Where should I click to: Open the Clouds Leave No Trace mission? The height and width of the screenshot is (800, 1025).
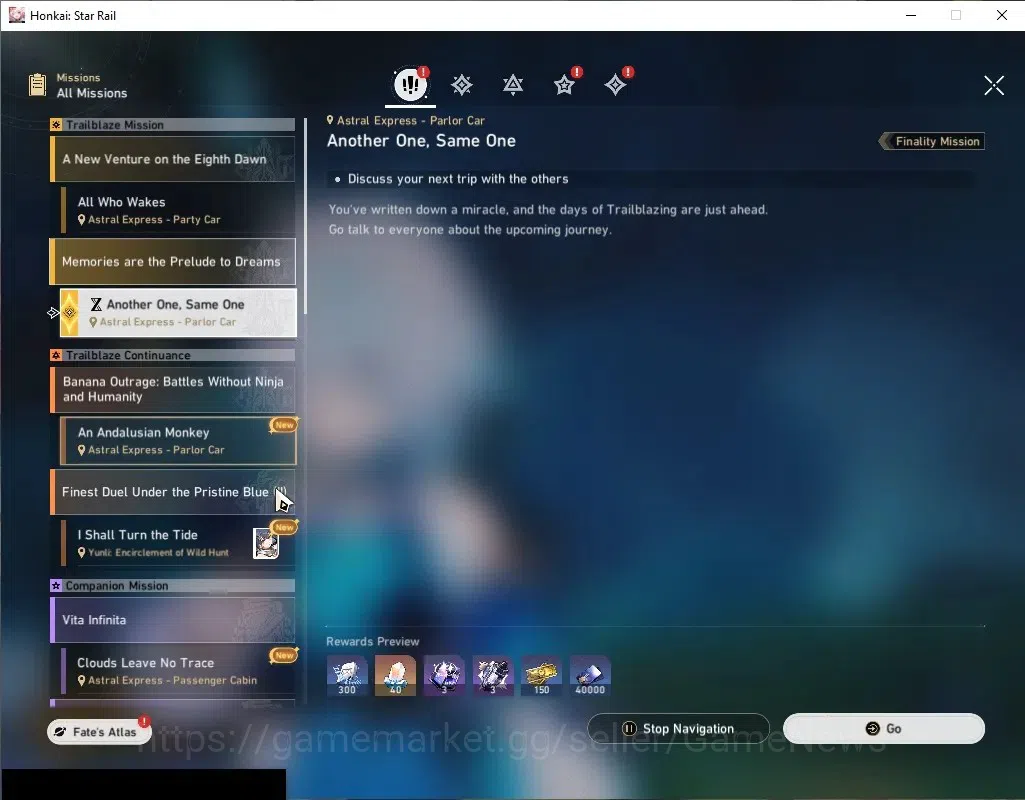[x=178, y=671]
